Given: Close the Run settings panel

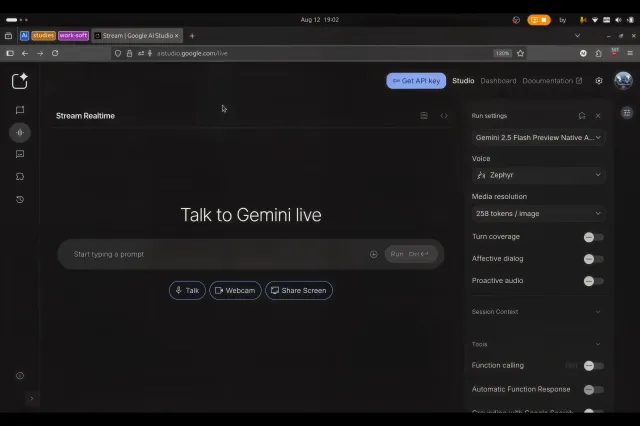Looking at the screenshot, I should point(598,116).
